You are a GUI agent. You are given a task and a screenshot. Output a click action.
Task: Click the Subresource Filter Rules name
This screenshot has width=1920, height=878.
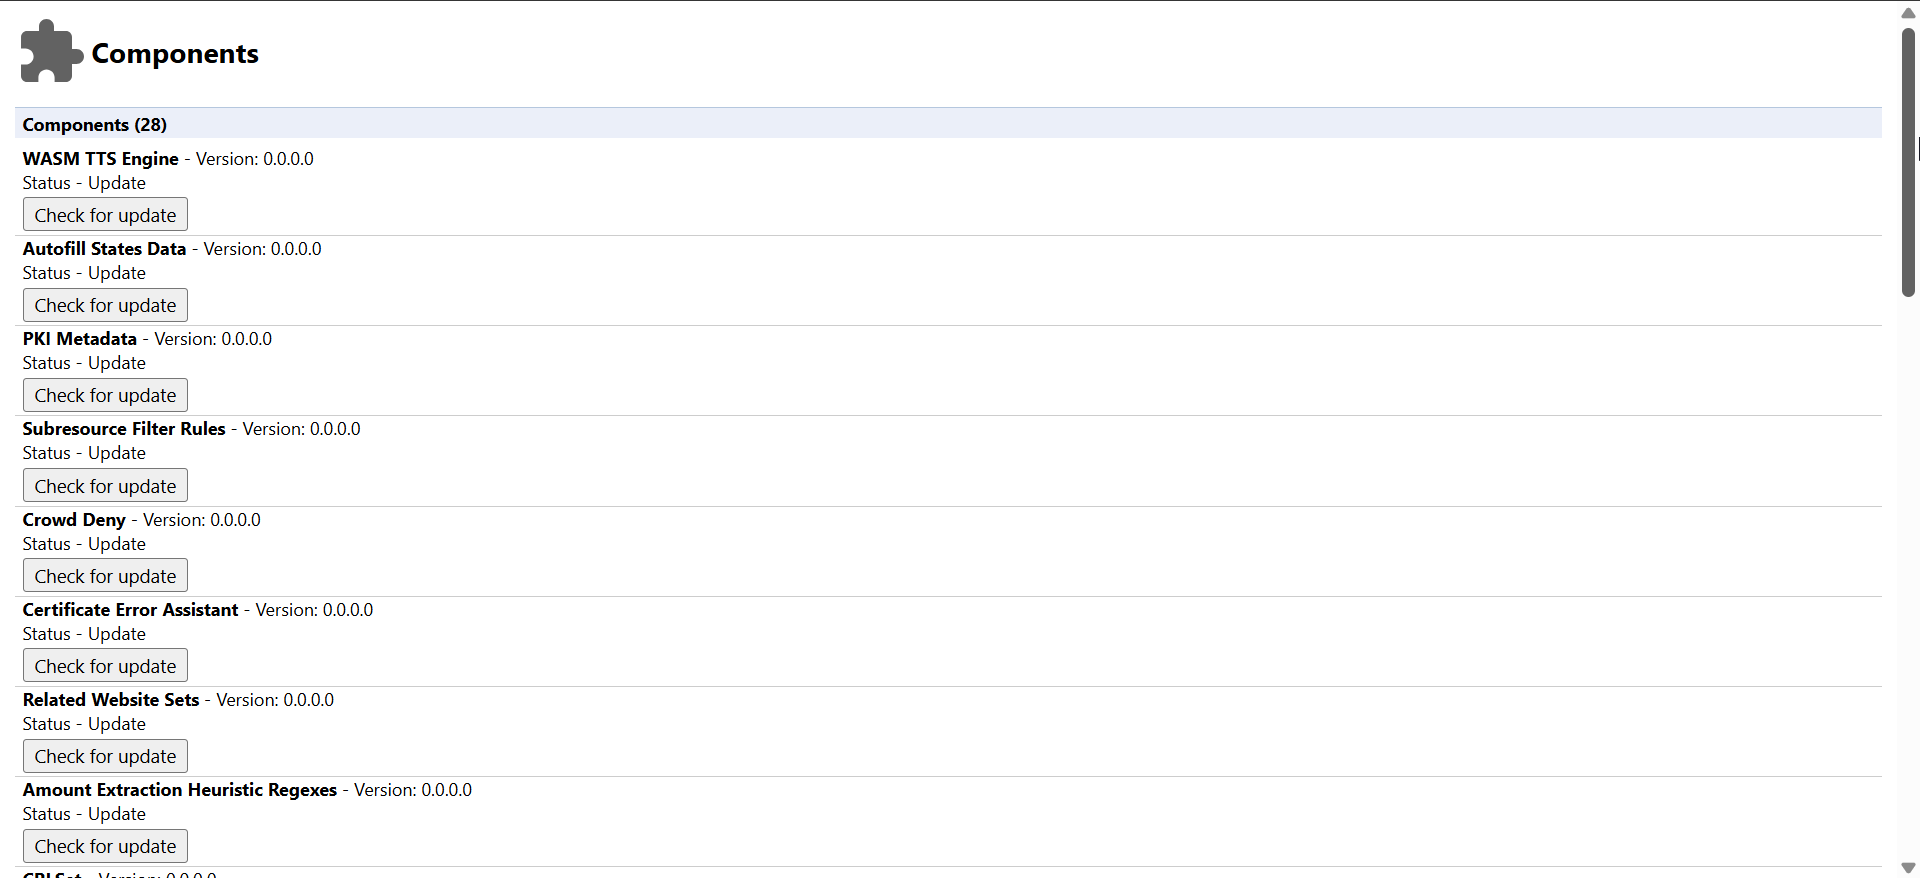(124, 429)
